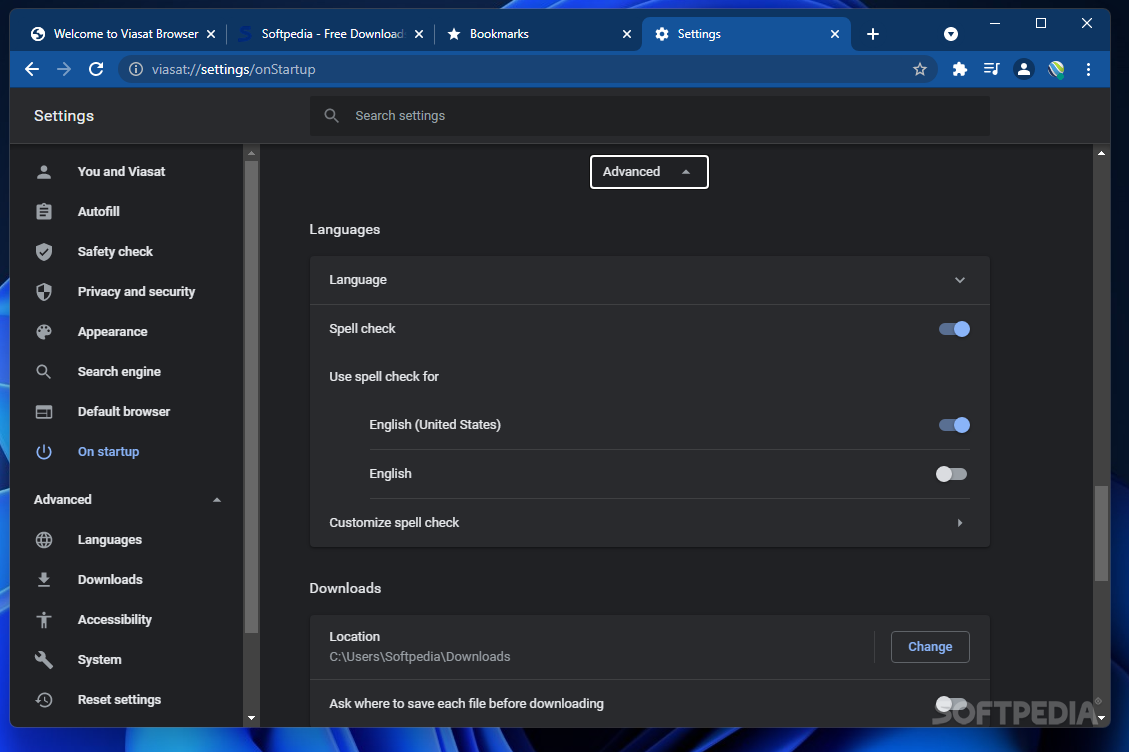The image size is (1129, 752).
Task: Click the Downloads arrow icon in sidebar
Action: (x=44, y=579)
